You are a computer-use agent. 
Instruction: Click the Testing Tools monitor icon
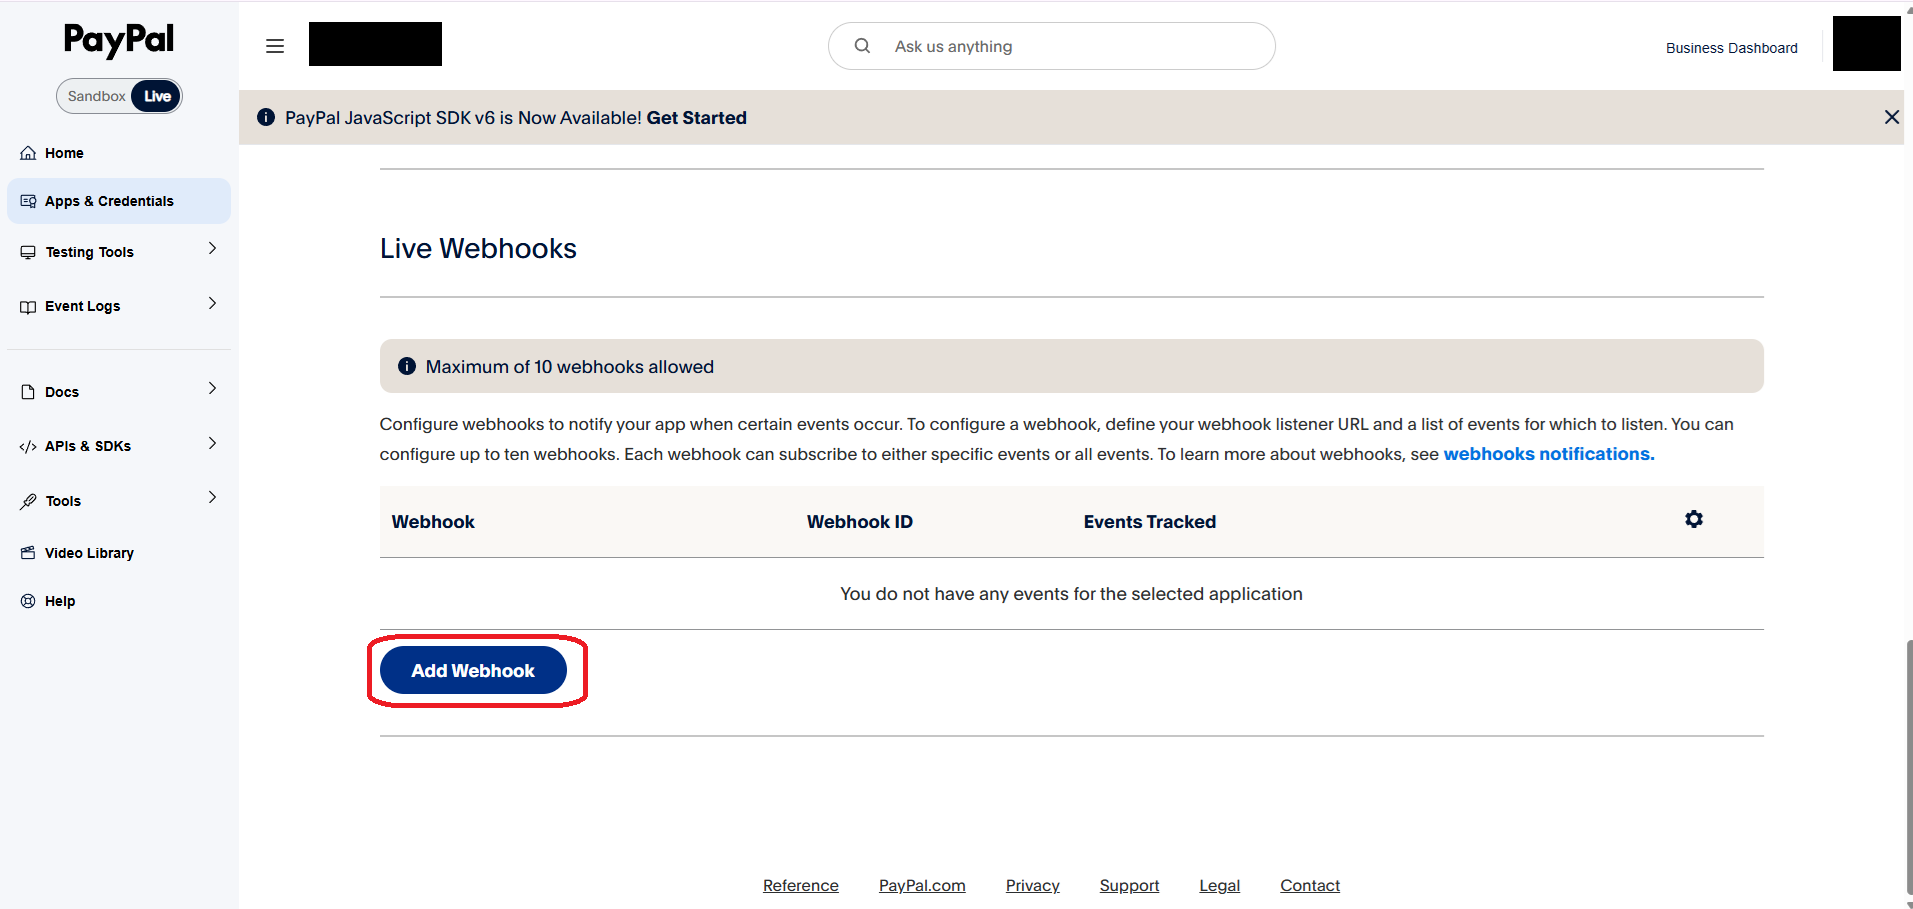click(28, 252)
